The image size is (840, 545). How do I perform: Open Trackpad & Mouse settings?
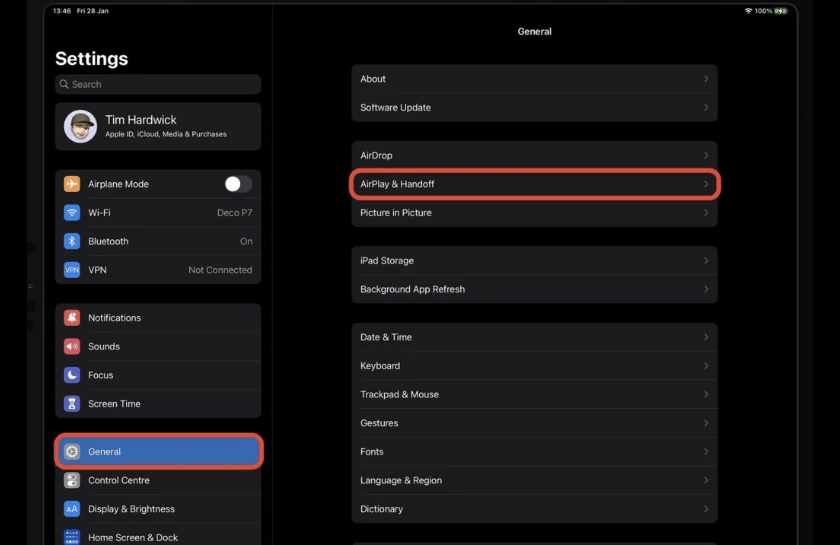[x=534, y=394]
